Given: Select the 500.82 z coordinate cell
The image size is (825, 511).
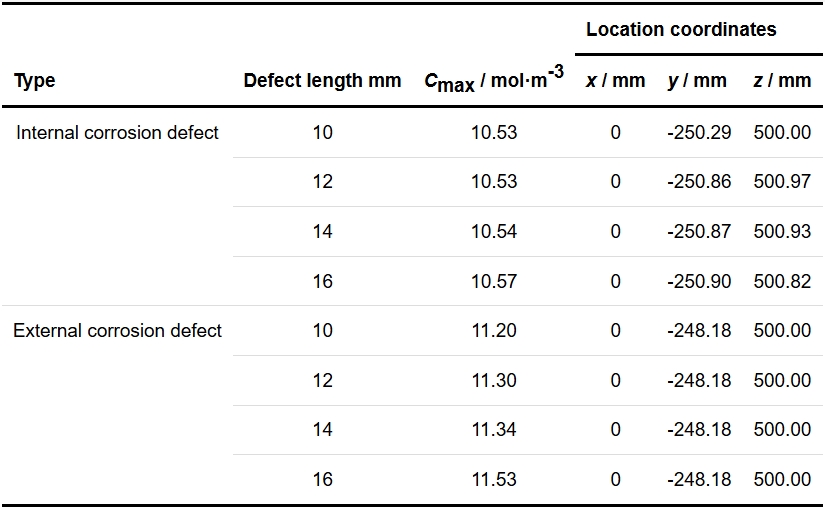Looking at the screenshot, I should coord(782,281).
